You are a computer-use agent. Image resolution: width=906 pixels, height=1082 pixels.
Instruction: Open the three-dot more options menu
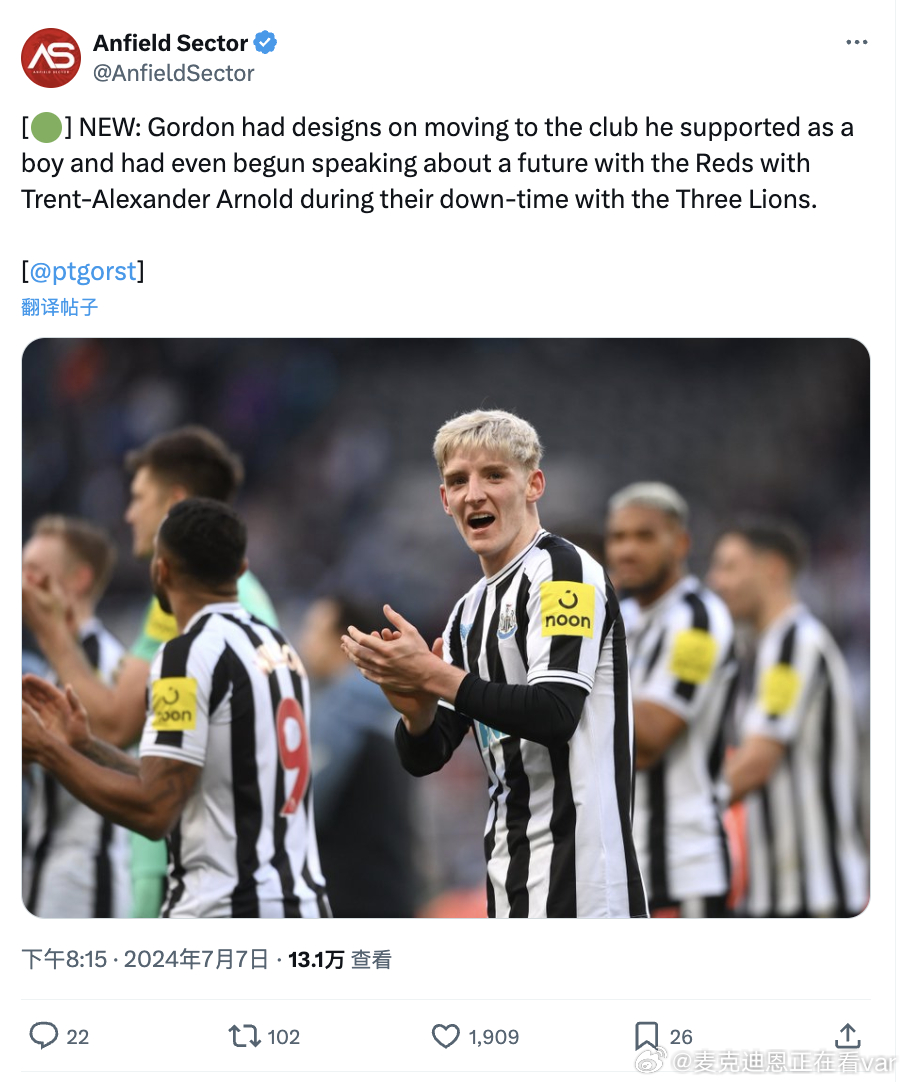click(x=856, y=43)
